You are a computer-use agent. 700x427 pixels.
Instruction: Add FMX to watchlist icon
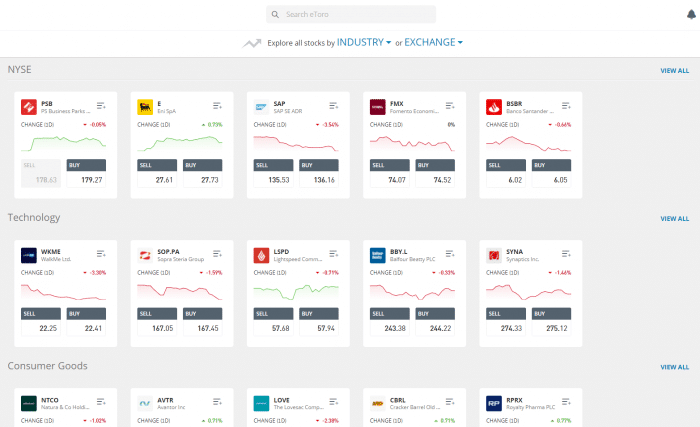[450, 106]
